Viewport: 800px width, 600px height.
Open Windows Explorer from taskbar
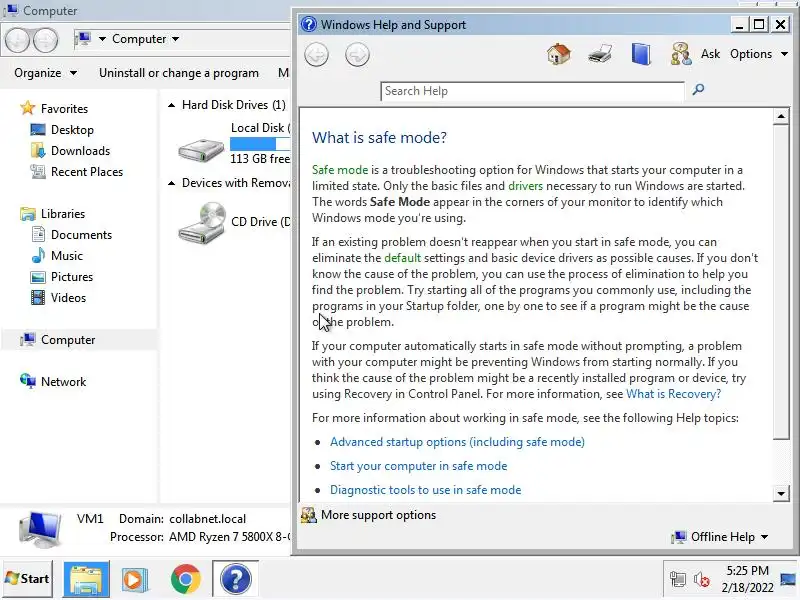tap(86, 579)
